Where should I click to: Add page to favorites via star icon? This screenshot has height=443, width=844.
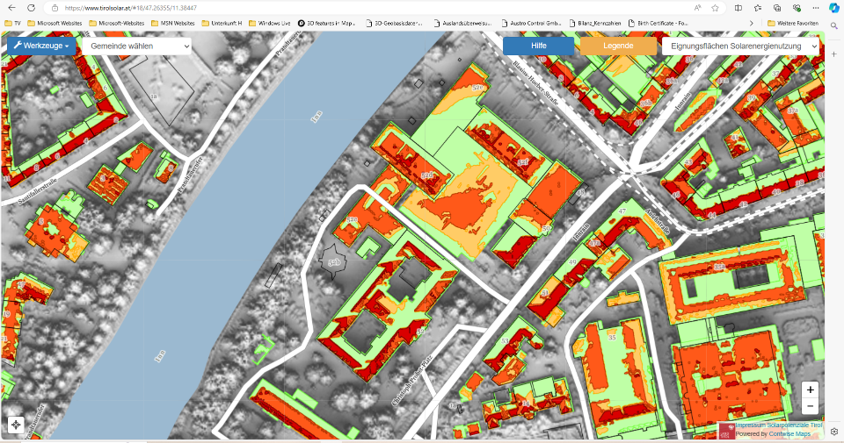pos(715,7)
